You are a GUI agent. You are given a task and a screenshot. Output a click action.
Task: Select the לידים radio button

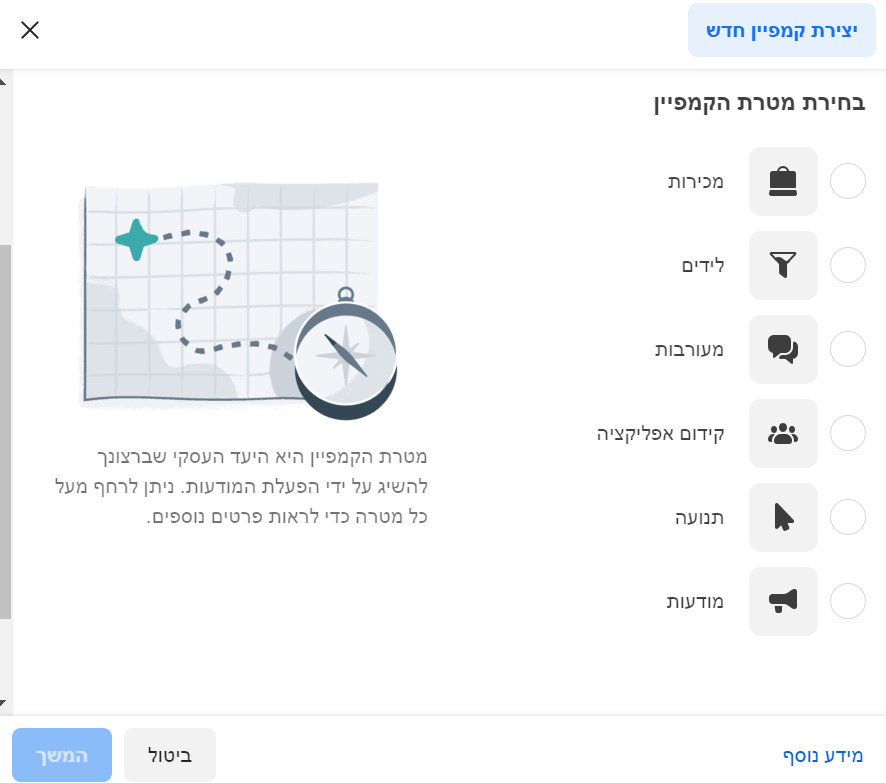[848, 266]
